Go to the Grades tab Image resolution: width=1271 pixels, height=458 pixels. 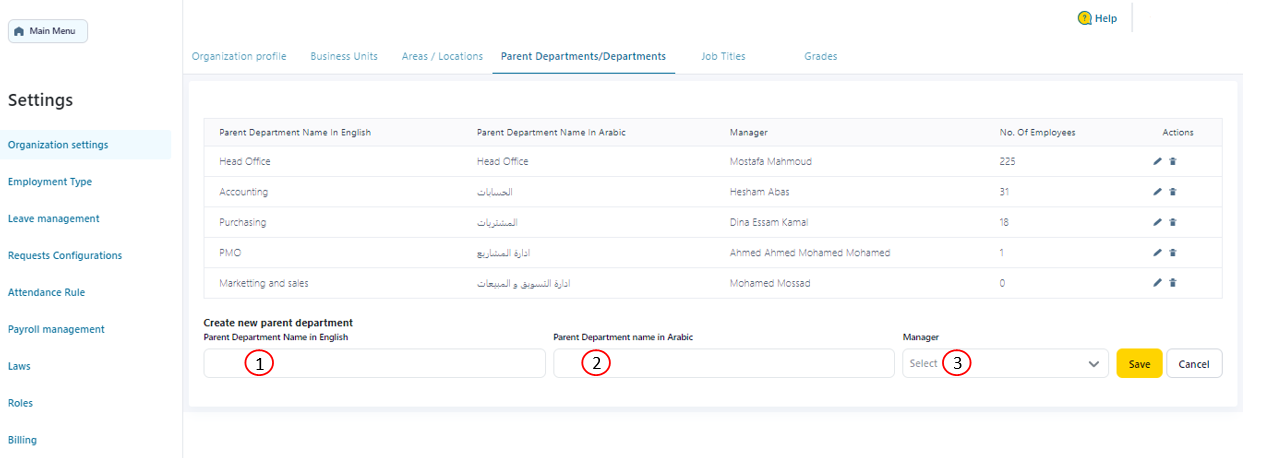(820, 57)
